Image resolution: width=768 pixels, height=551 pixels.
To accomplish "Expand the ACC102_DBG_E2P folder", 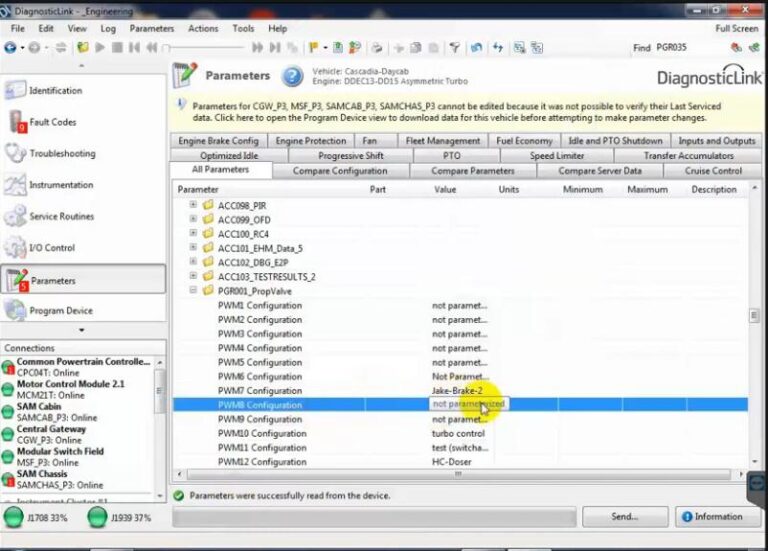I will tap(193, 262).
